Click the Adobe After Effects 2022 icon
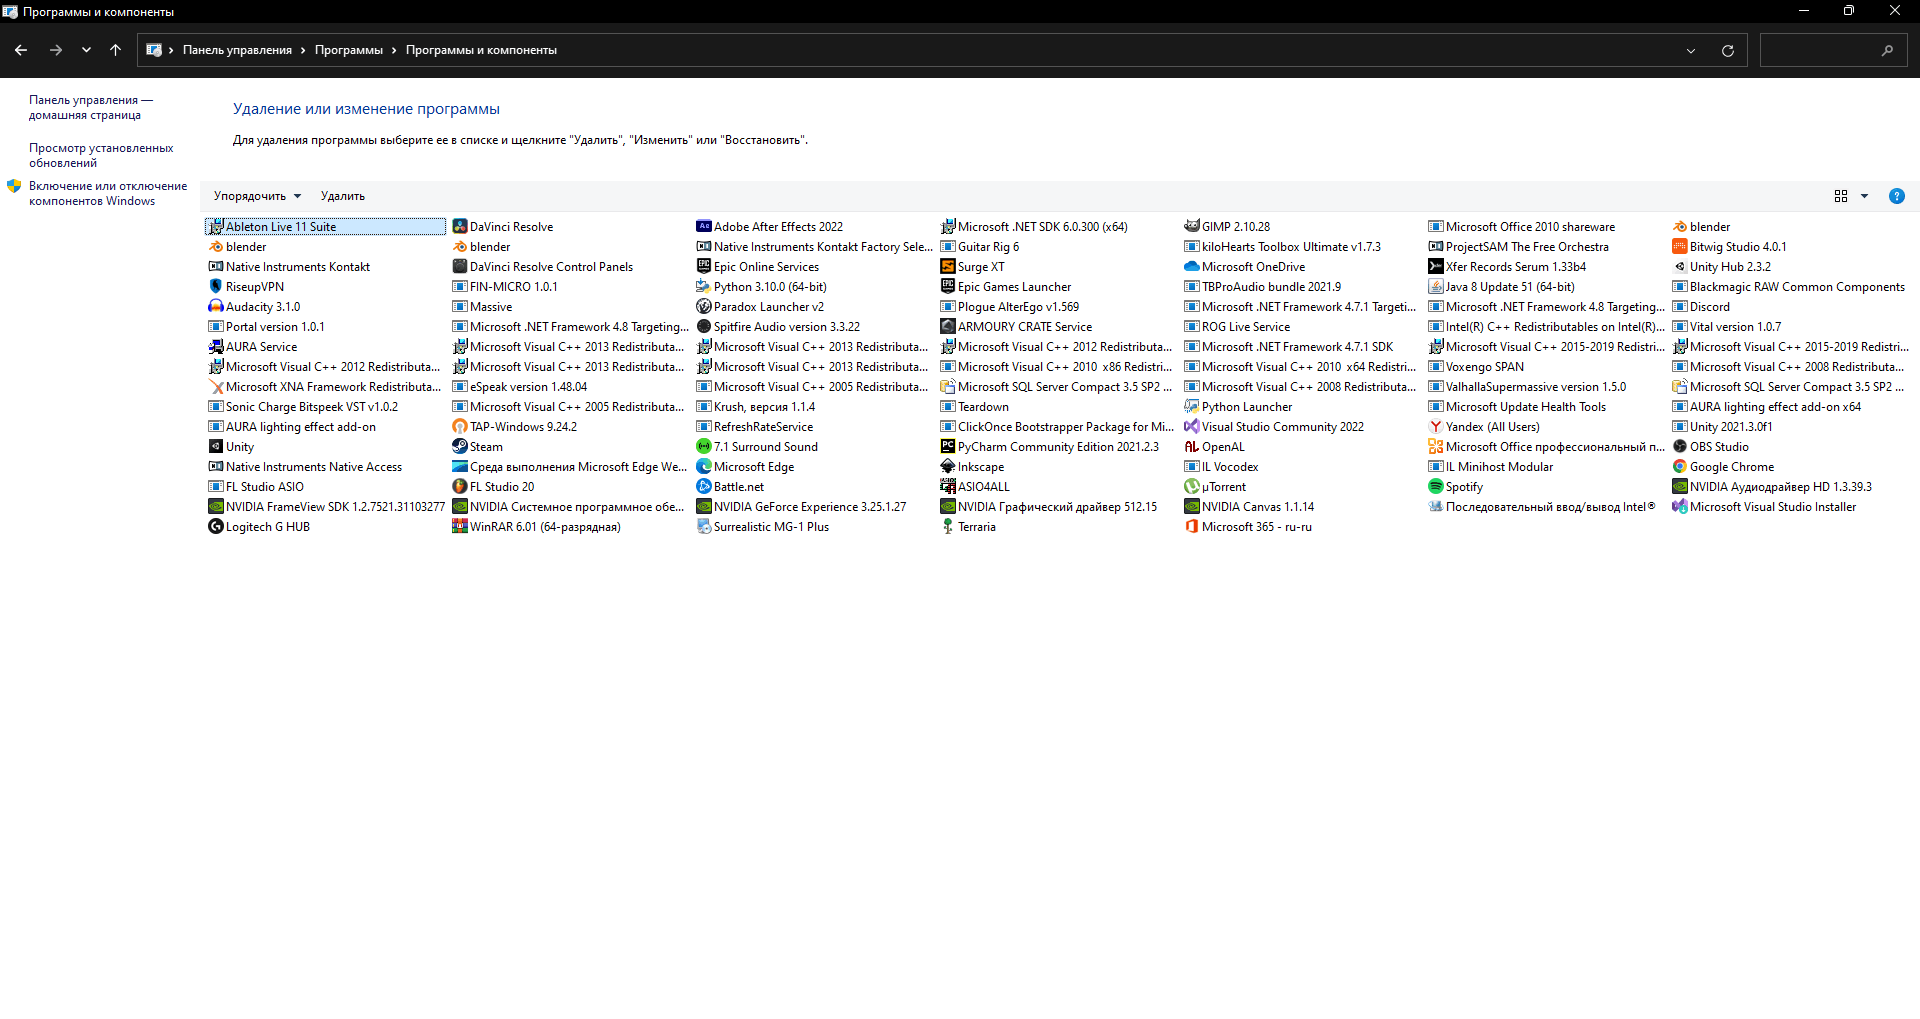1920x1019 pixels. tap(704, 227)
